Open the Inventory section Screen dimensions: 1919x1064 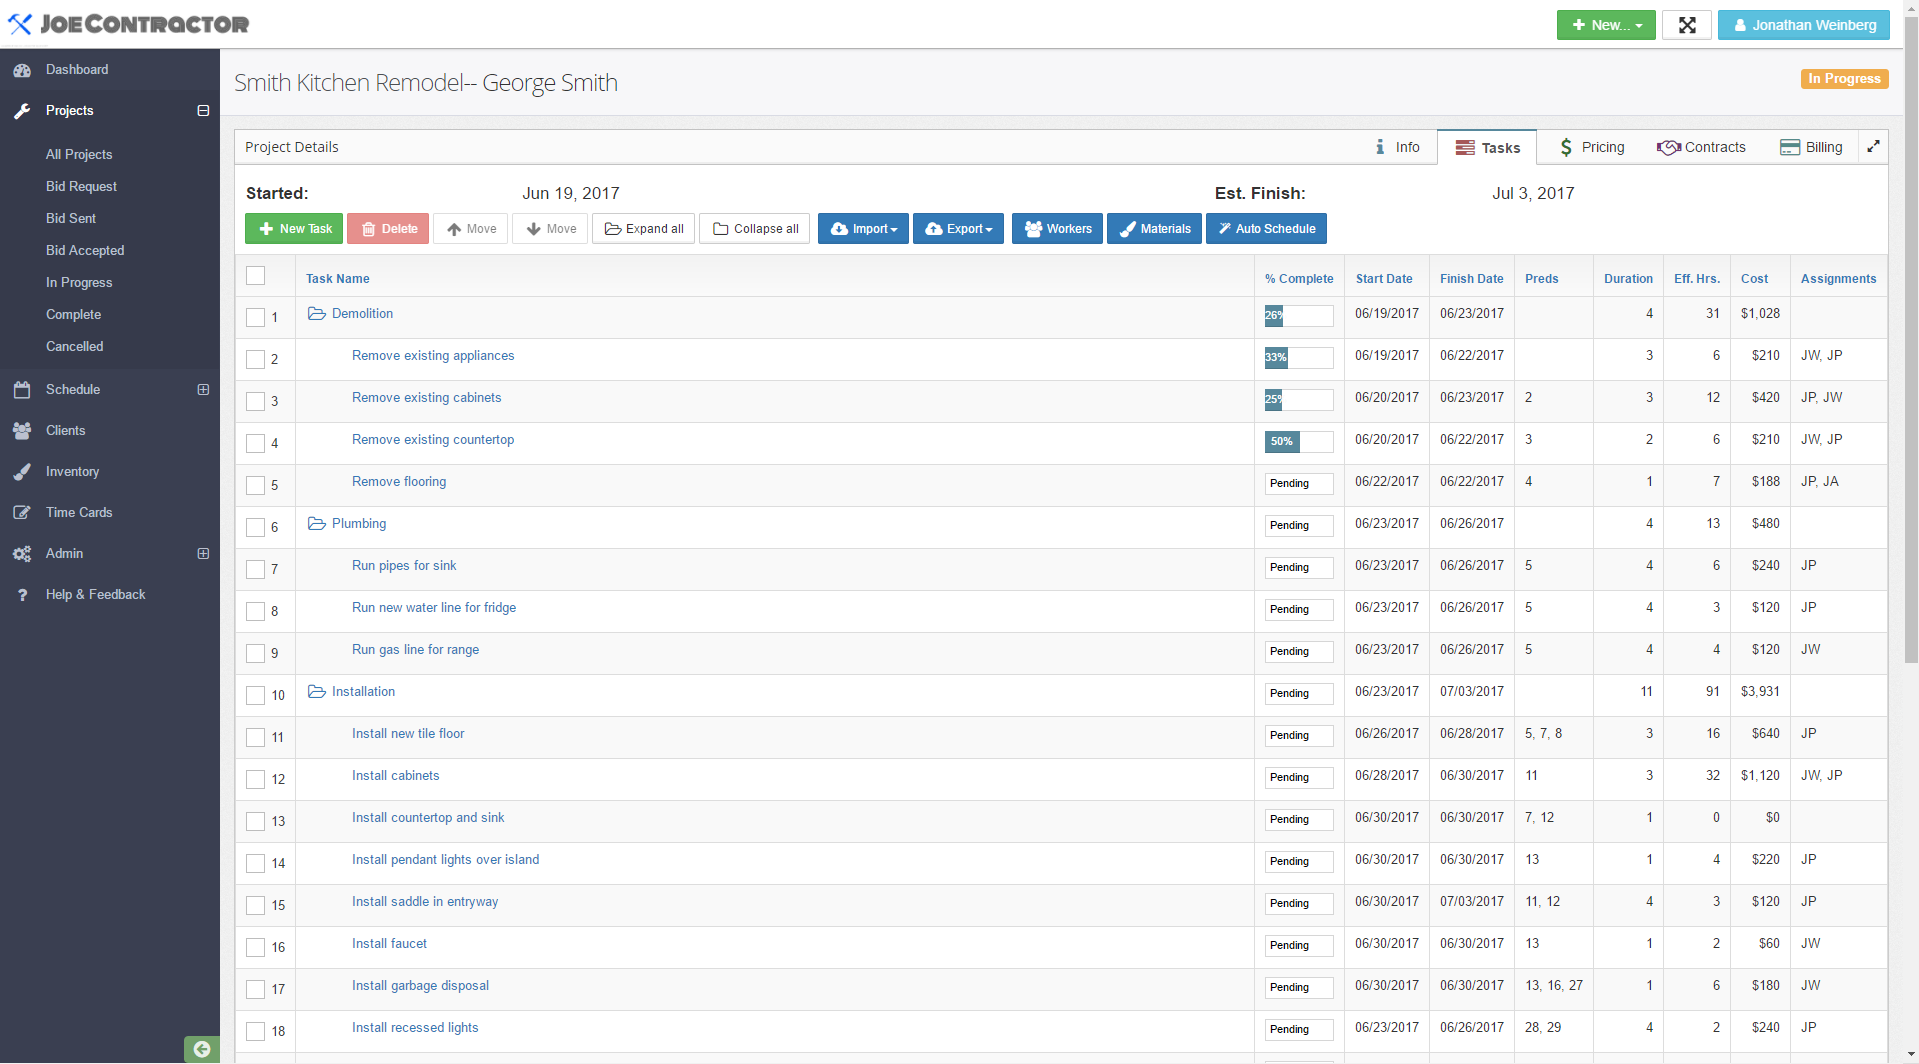[x=71, y=471]
